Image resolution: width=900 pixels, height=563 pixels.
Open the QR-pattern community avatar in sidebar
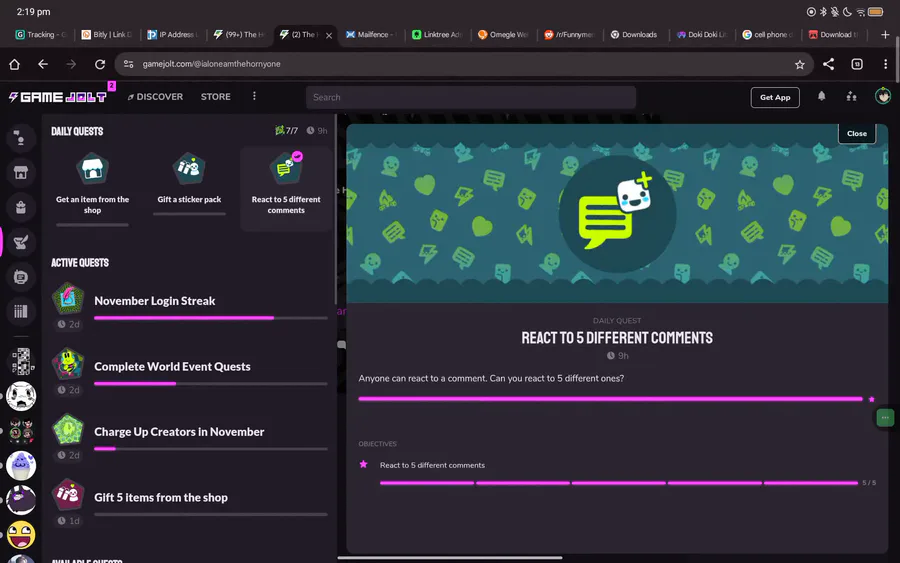tap(21, 361)
